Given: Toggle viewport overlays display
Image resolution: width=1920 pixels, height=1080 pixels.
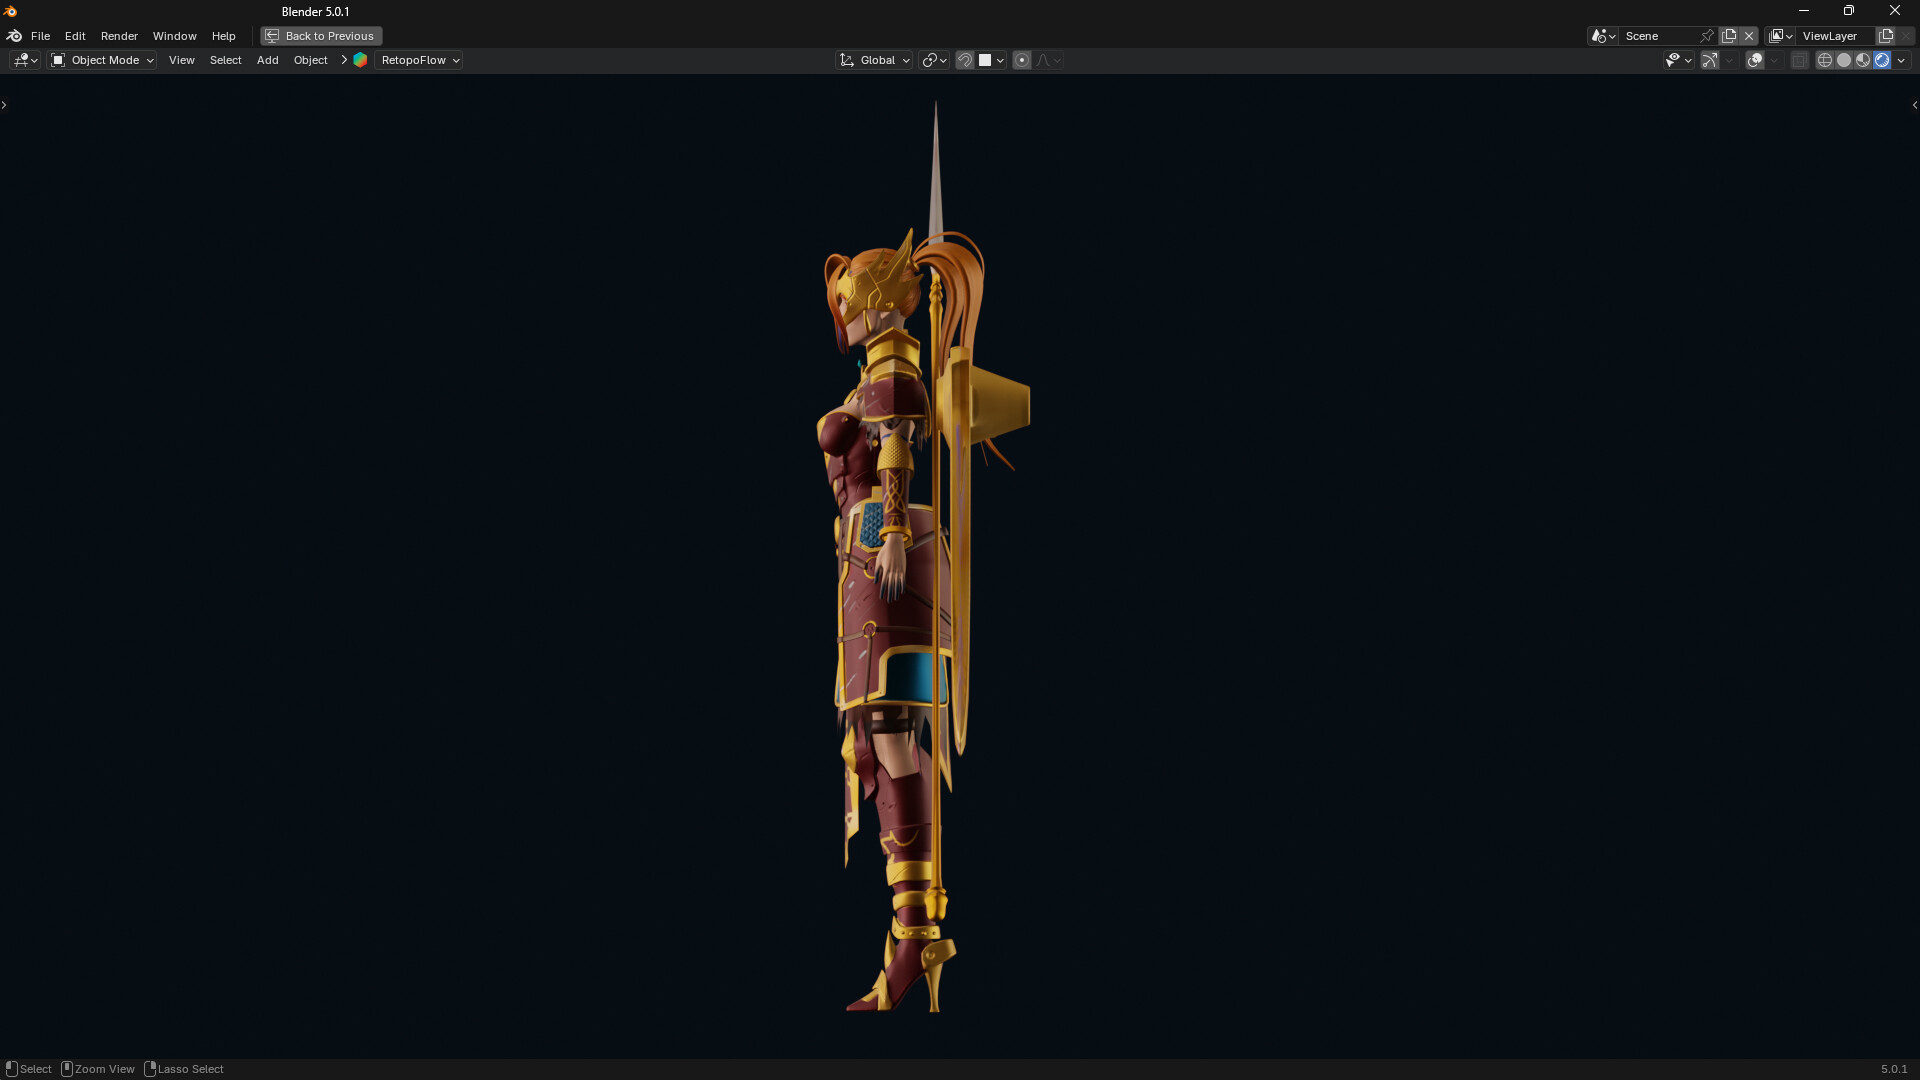Looking at the screenshot, I should (1754, 60).
